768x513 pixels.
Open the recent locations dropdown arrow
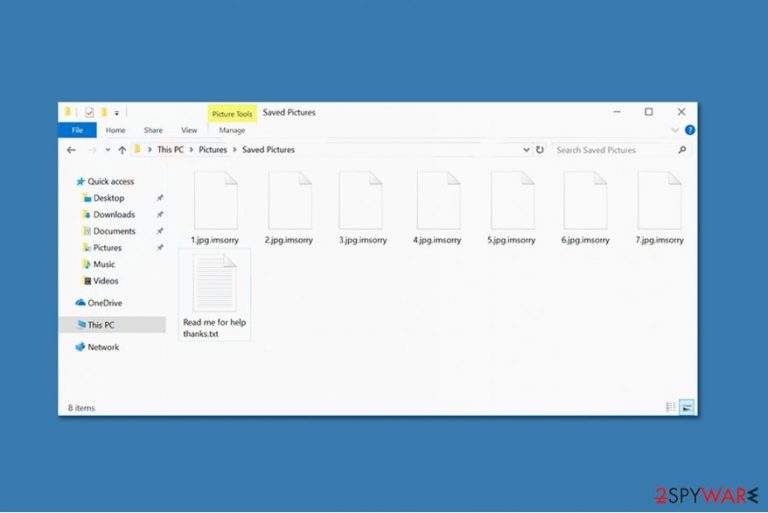[108, 150]
